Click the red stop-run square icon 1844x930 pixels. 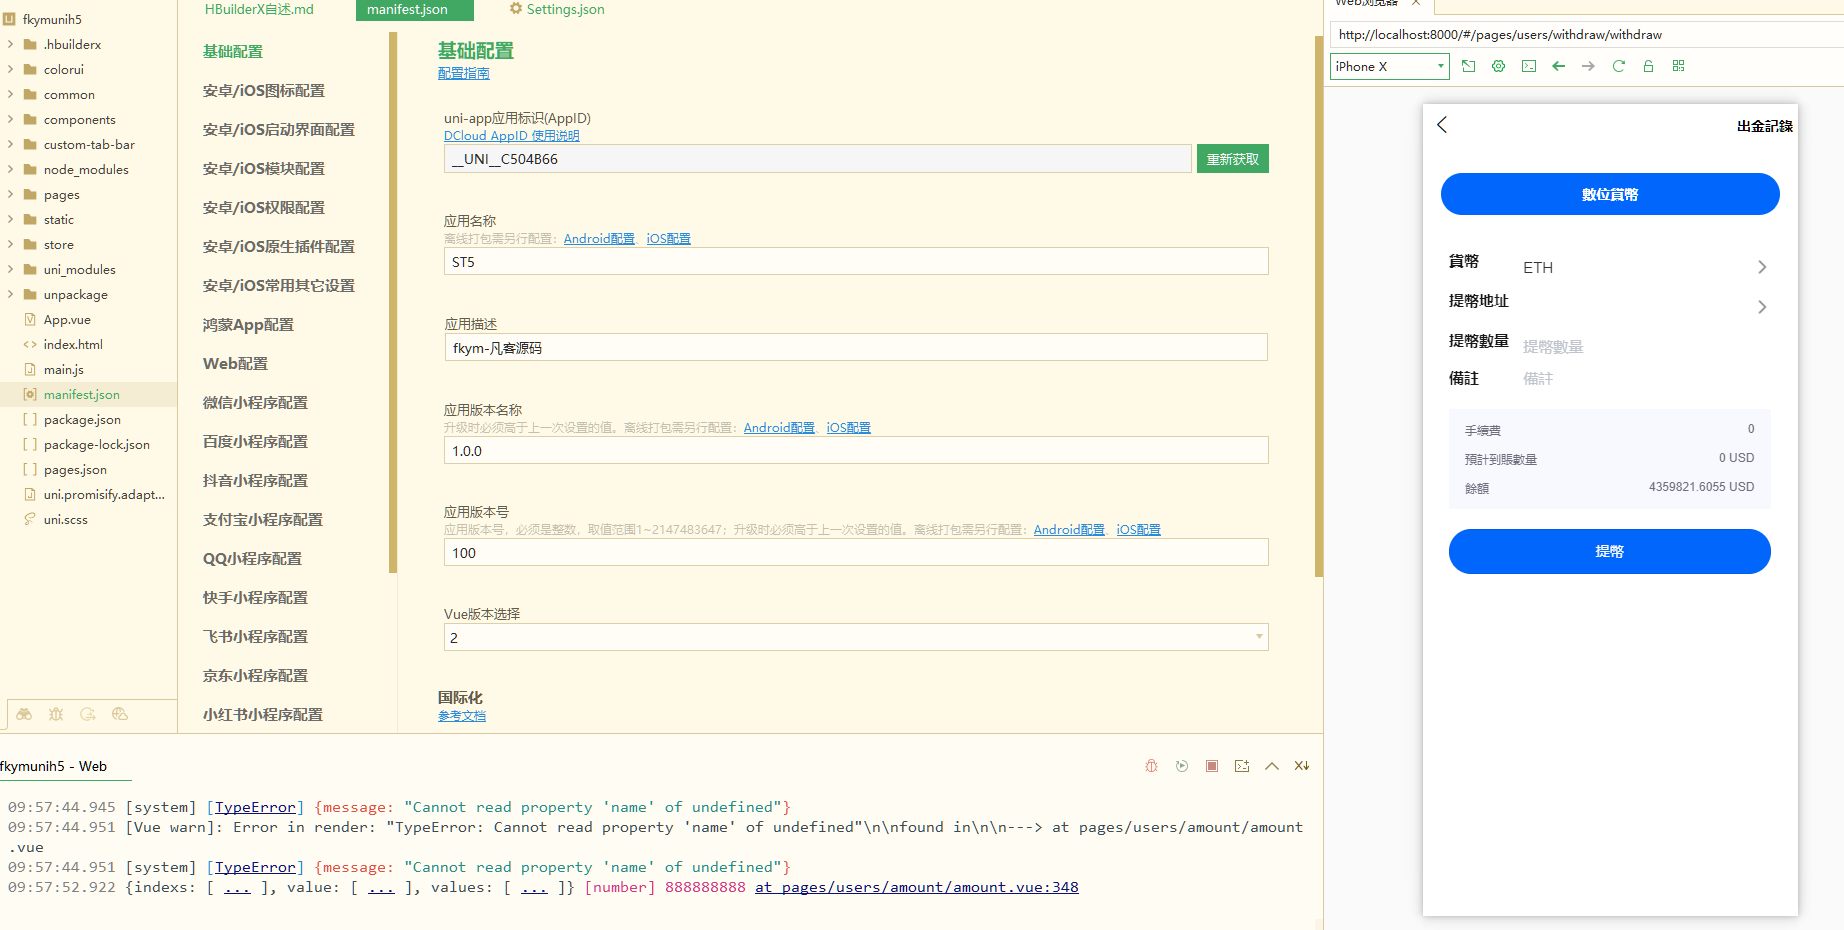pyautogui.click(x=1211, y=766)
